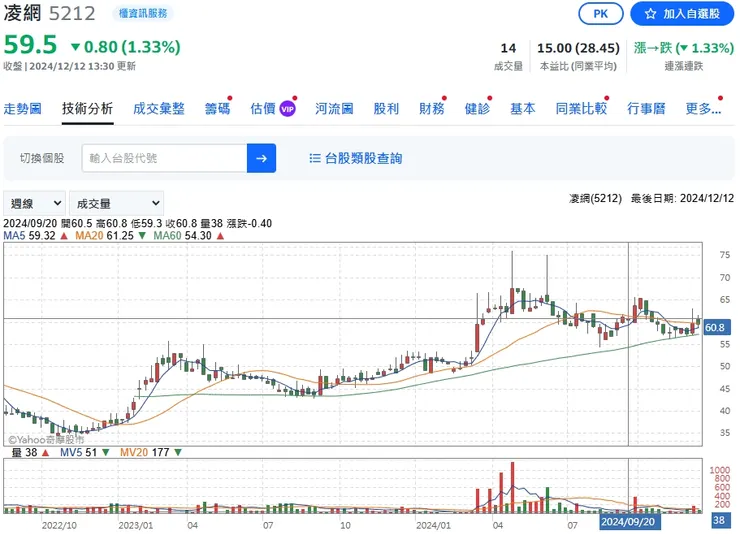The image size is (740, 534).
Task: Expand the 更多... menu
Action: click(703, 109)
